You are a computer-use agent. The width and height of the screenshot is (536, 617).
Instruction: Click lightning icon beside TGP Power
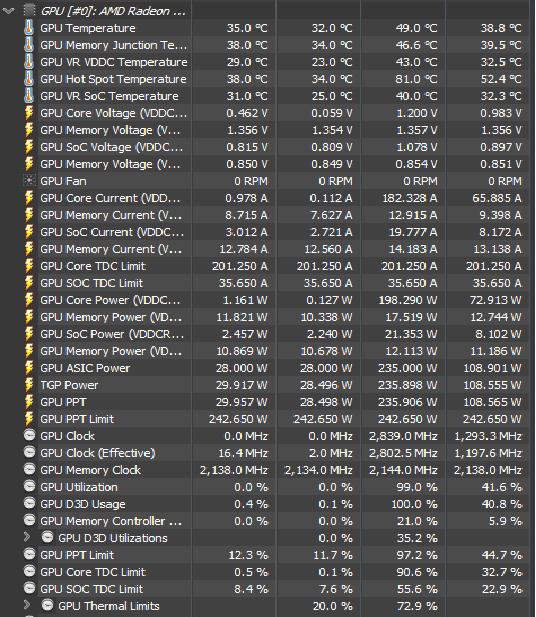click(x=29, y=384)
